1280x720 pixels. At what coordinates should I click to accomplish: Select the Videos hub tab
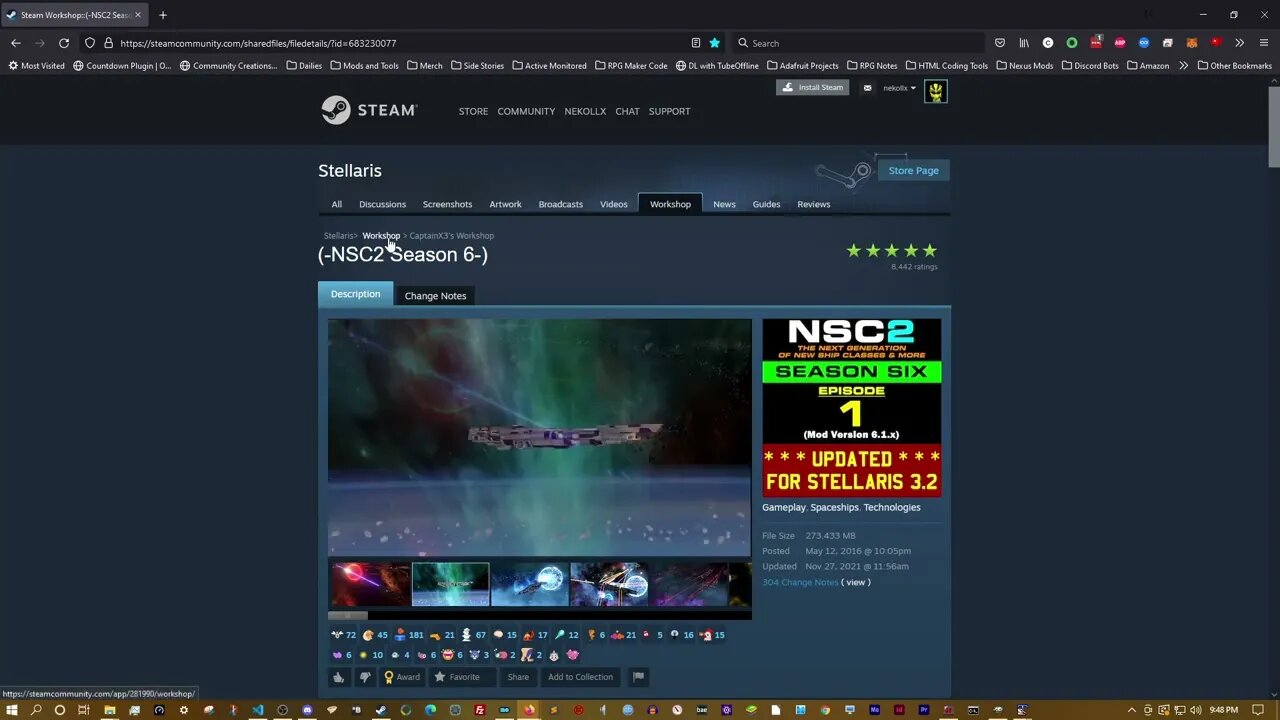[x=614, y=204]
